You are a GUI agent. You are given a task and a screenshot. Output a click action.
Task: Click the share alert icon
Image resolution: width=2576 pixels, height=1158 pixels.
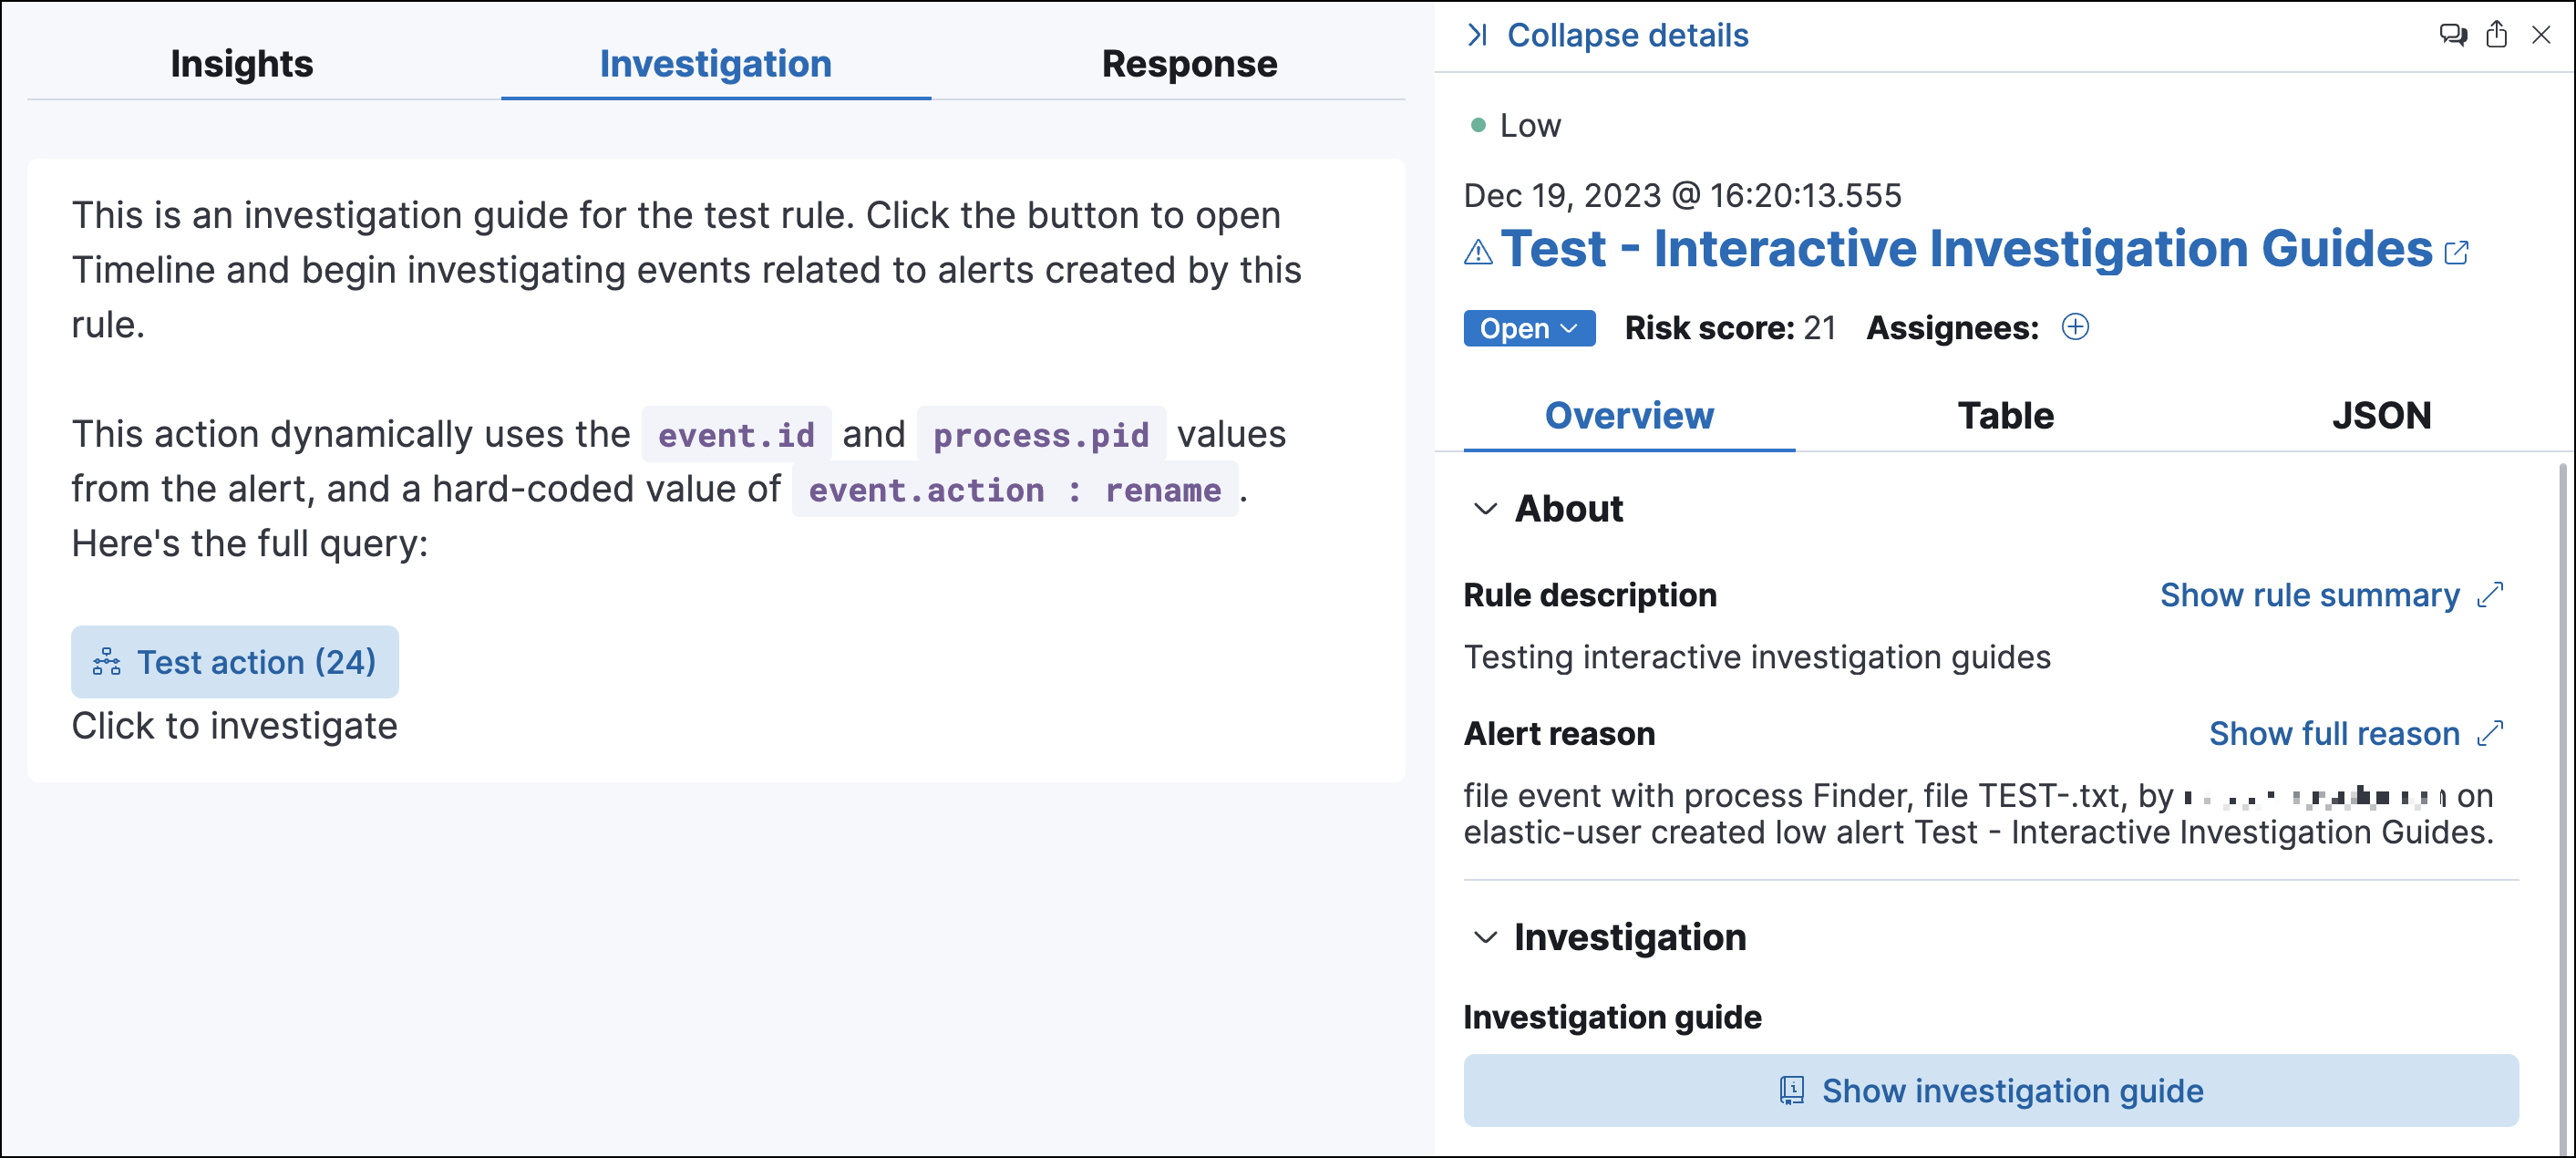pyautogui.click(x=2496, y=35)
